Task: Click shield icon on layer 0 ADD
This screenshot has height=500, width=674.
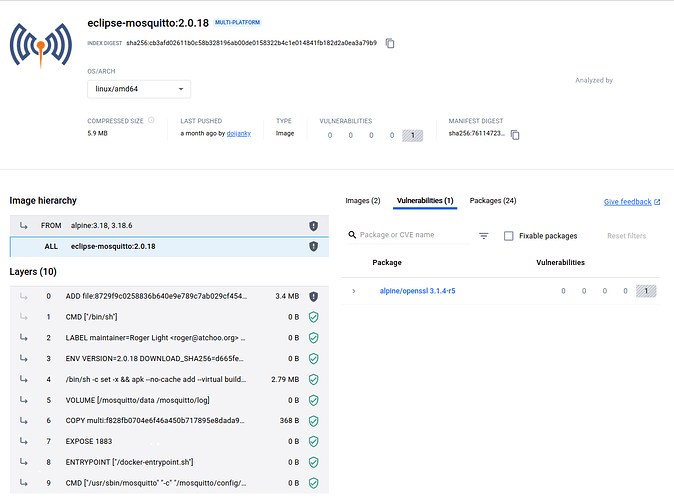Action: tap(313, 296)
